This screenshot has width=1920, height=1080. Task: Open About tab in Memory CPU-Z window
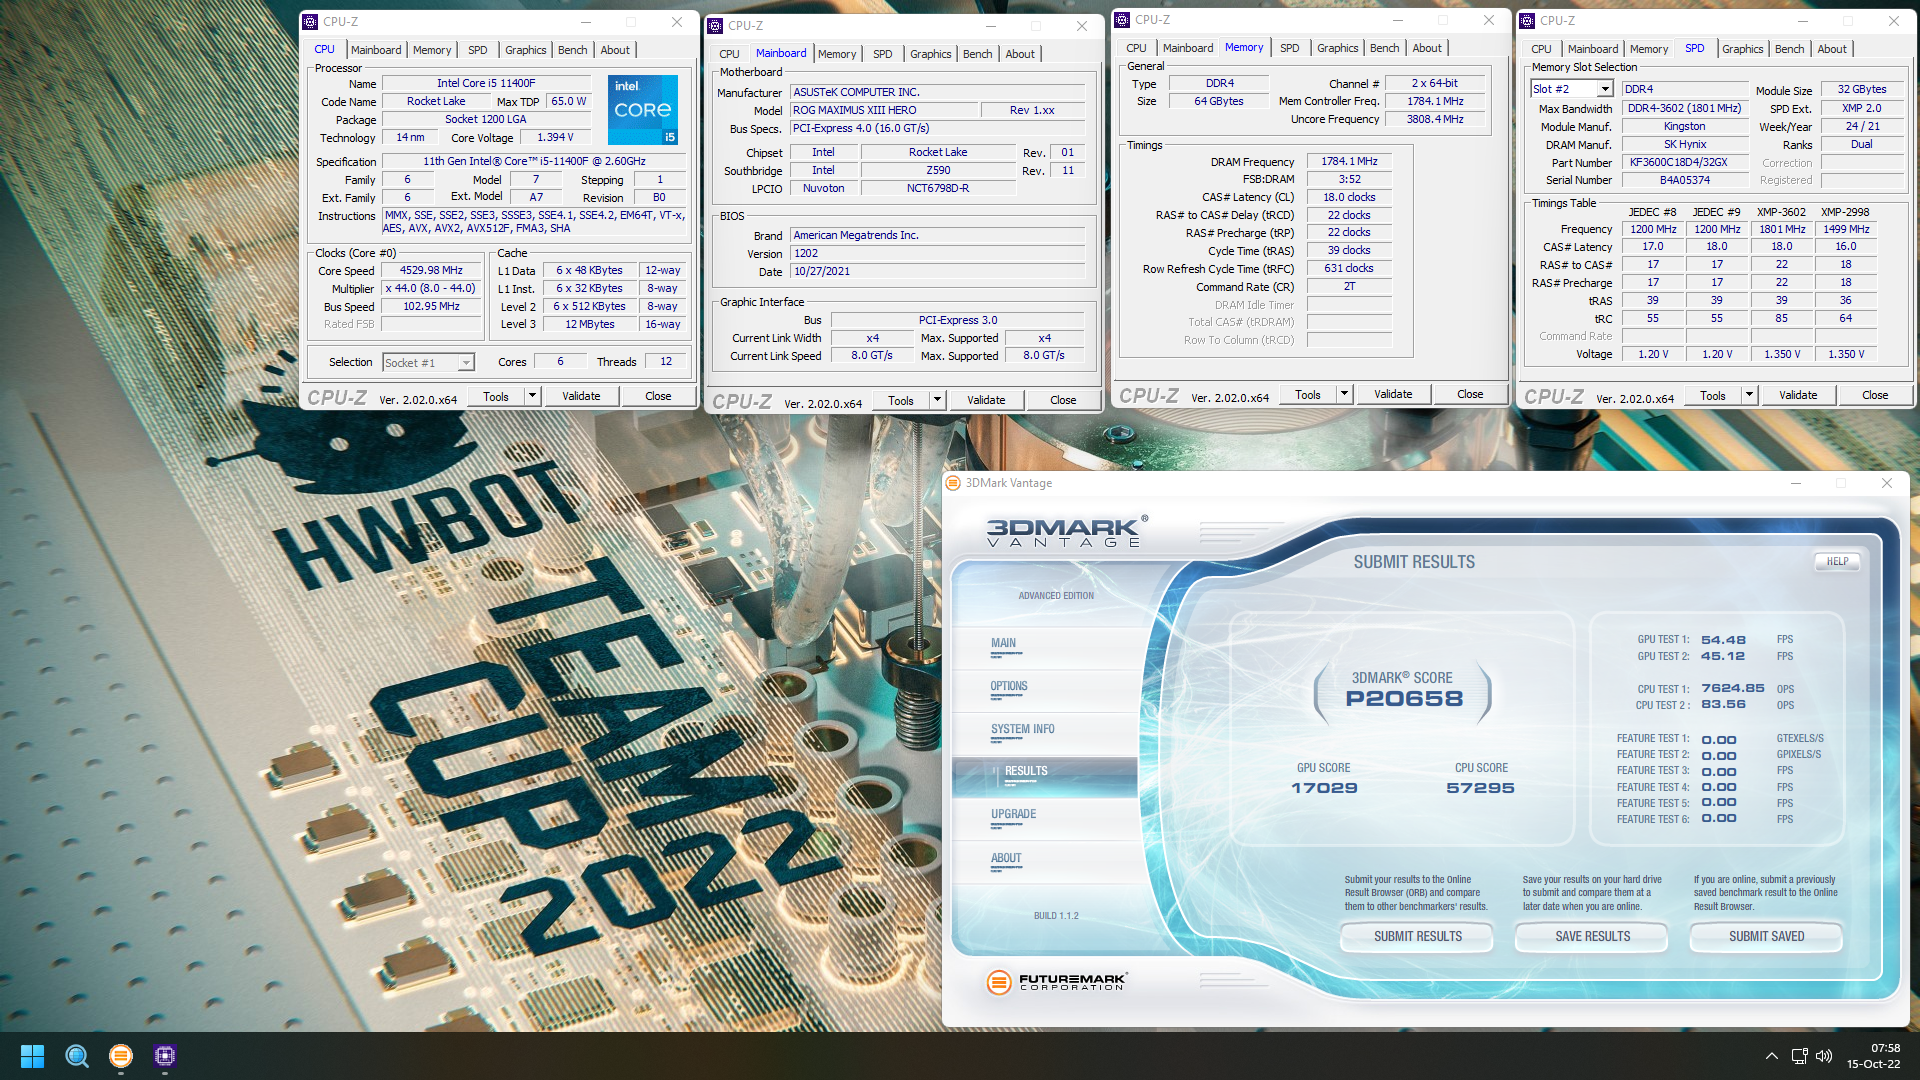point(1427,48)
